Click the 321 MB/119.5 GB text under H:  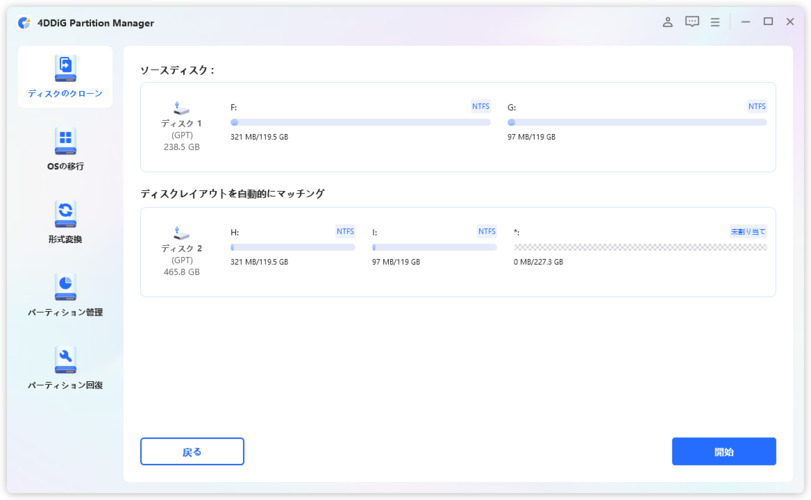pos(259,262)
